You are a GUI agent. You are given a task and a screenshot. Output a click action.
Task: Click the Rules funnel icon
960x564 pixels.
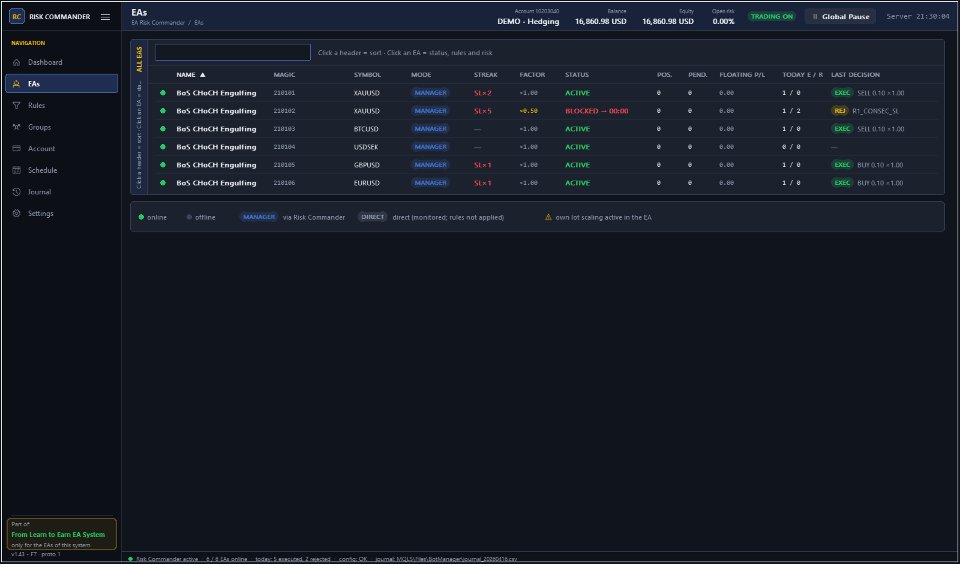[17, 105]
